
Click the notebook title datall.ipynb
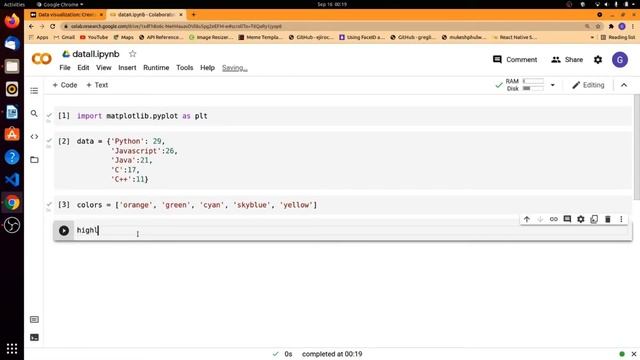96,54
